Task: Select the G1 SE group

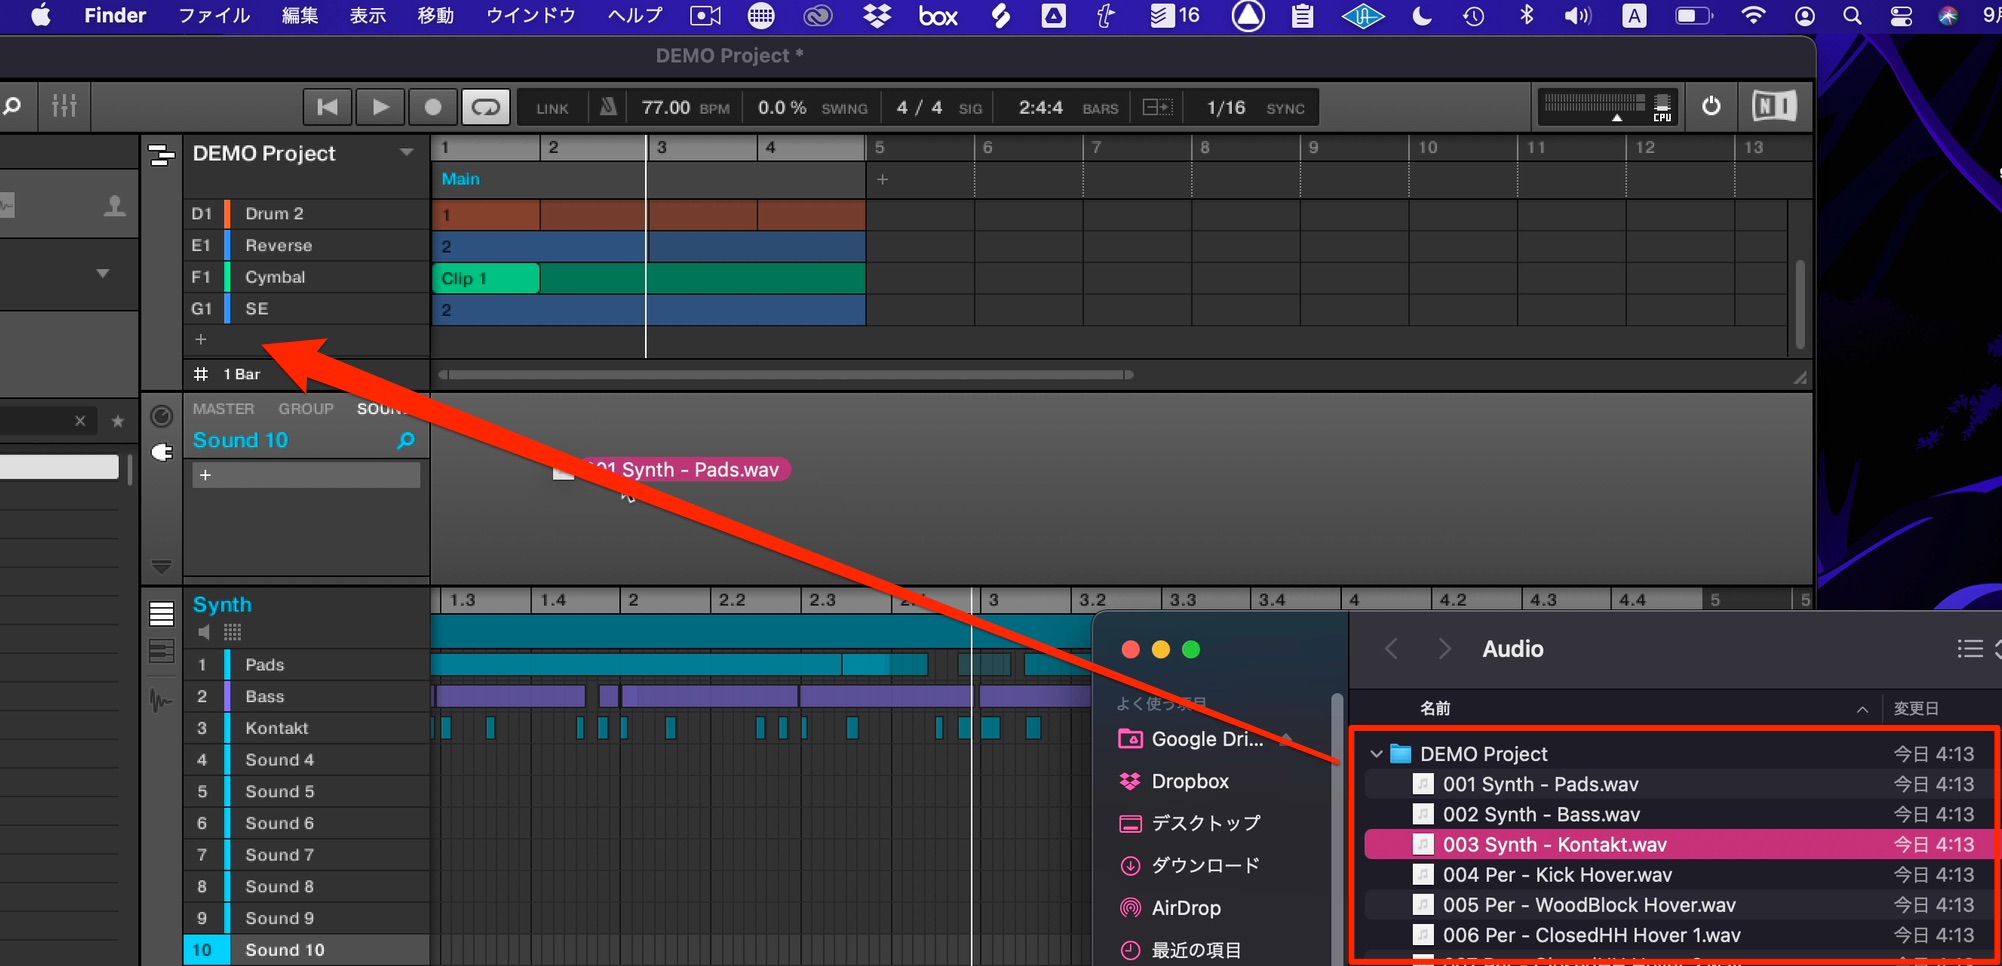Action: pyautogui.click(x=306, y=309)
